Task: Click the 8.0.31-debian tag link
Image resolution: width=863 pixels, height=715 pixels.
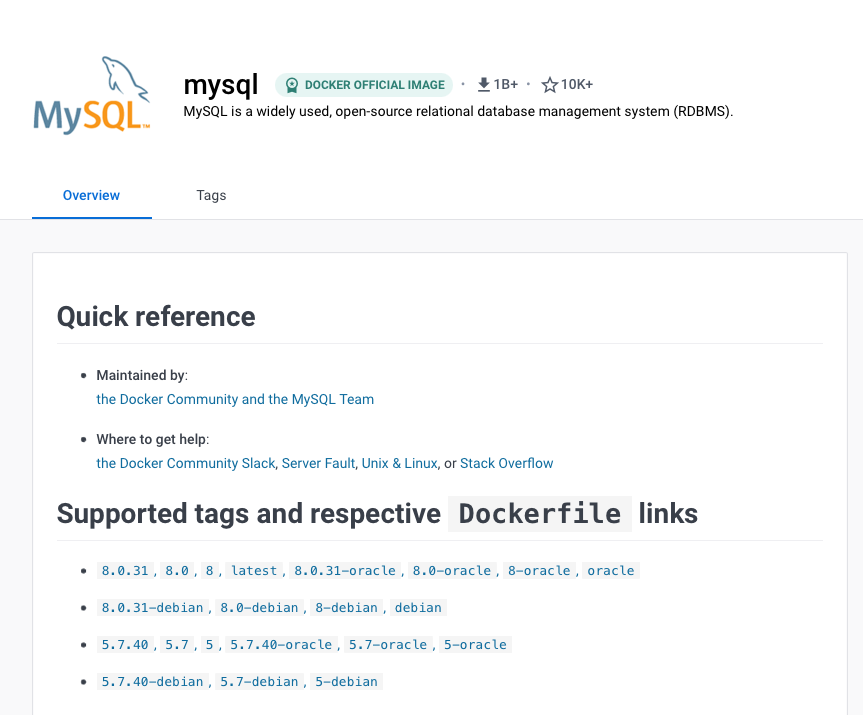Action: (x=153, y=608)
